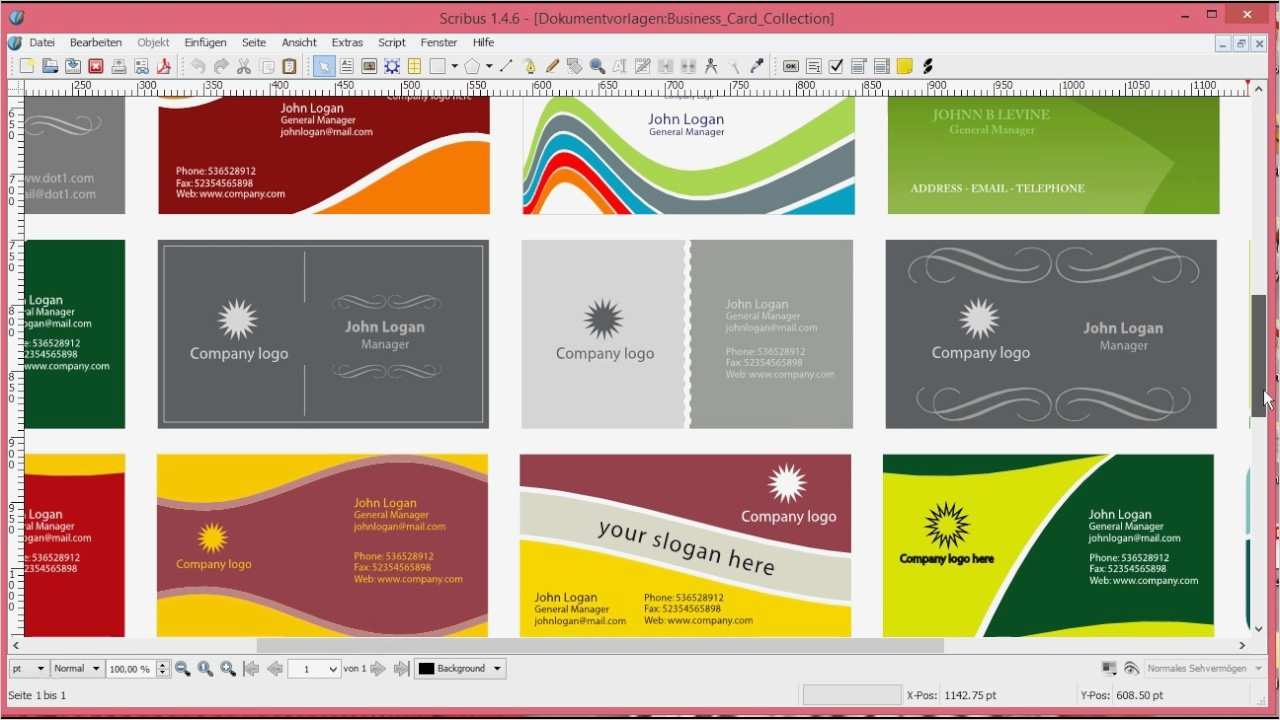Choose the Measurements compass tool

pos(711,67)
